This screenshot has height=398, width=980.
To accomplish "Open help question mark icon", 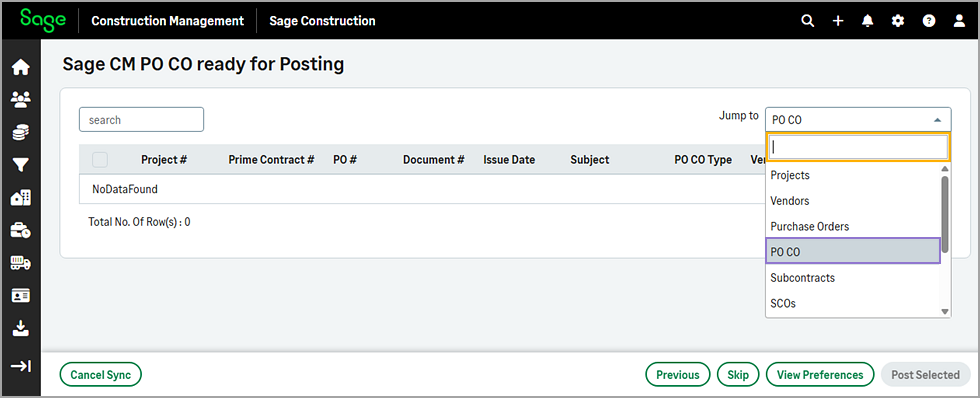I will (929, 21).
